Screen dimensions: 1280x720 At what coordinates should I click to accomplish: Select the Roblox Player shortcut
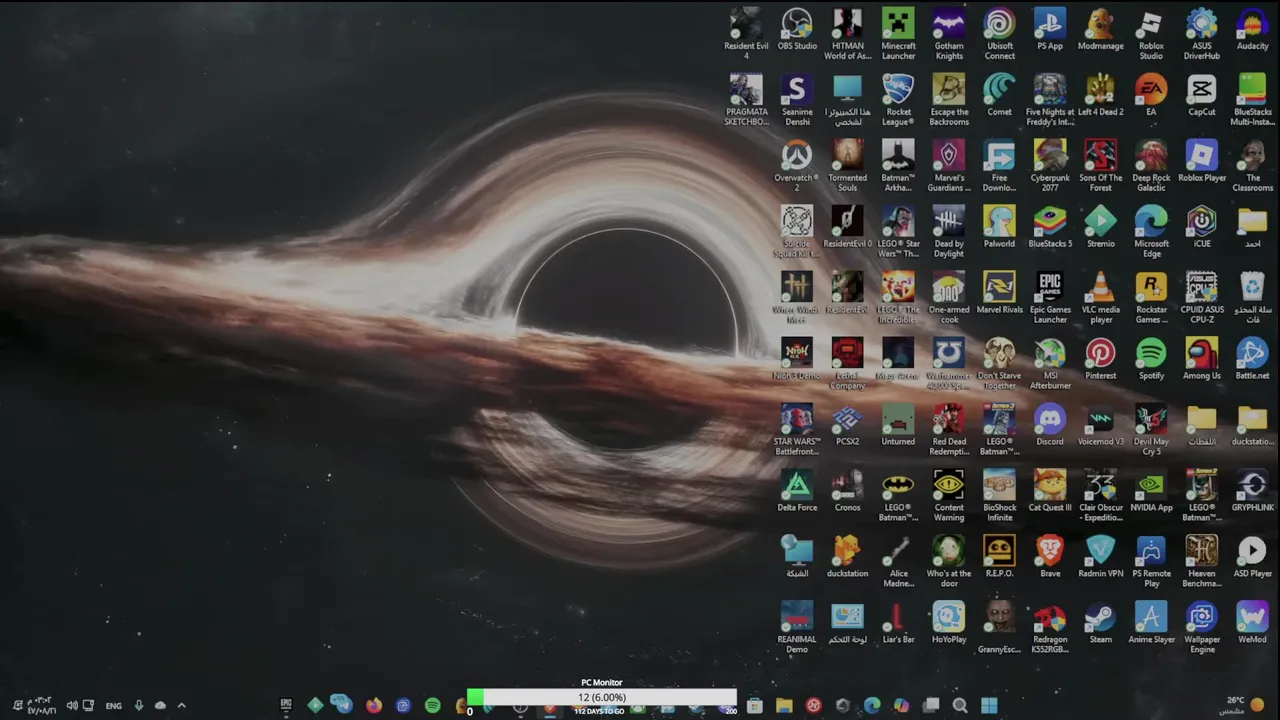point(1202,161)
